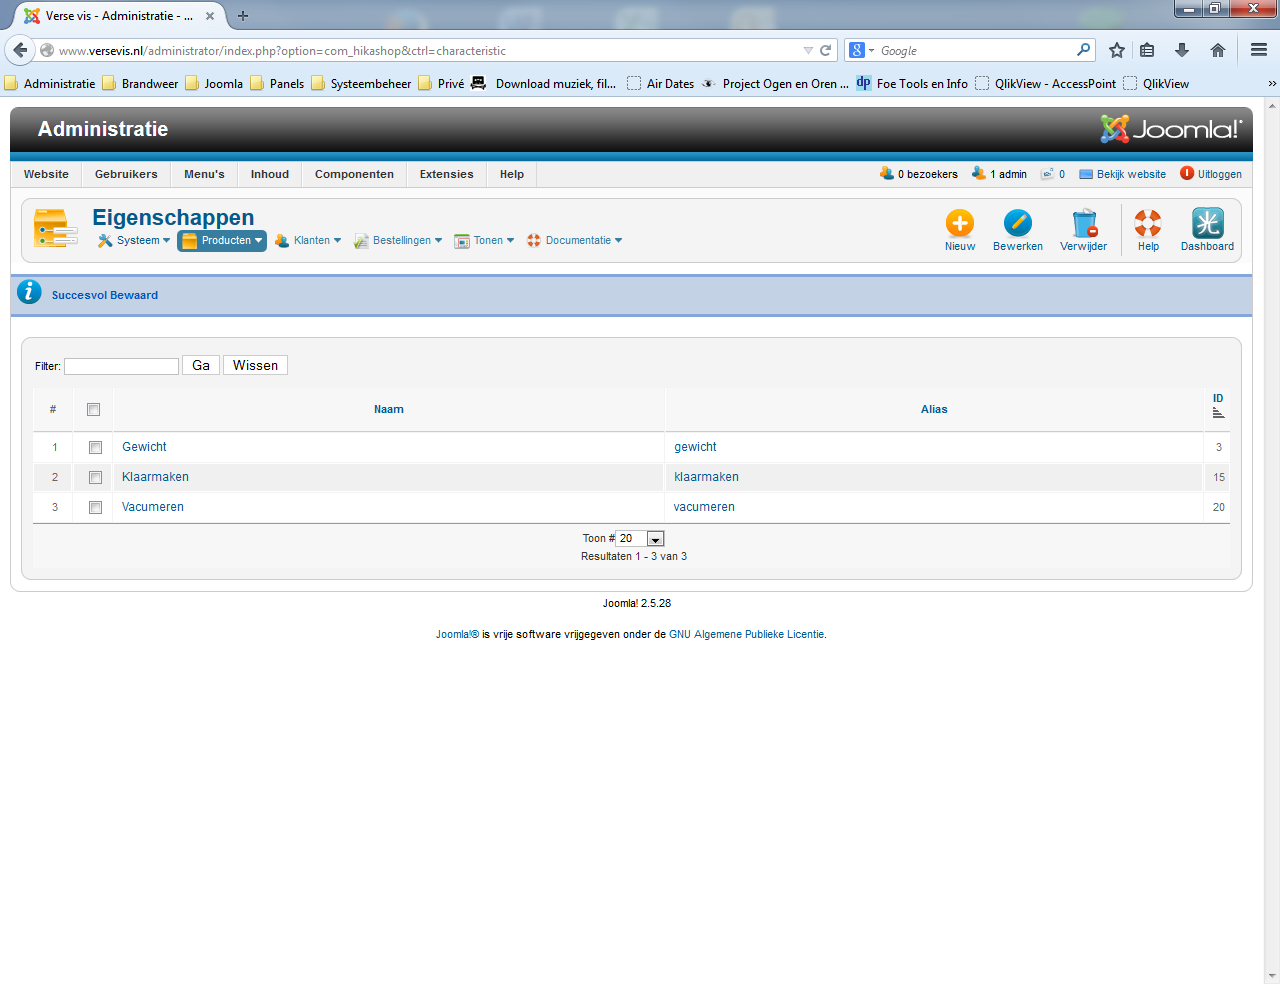Viewport: 1280px width, 984px height.
Task: Close the Verse vis Administratie tab
Action: pyautogui.click(x=210, y=16)
